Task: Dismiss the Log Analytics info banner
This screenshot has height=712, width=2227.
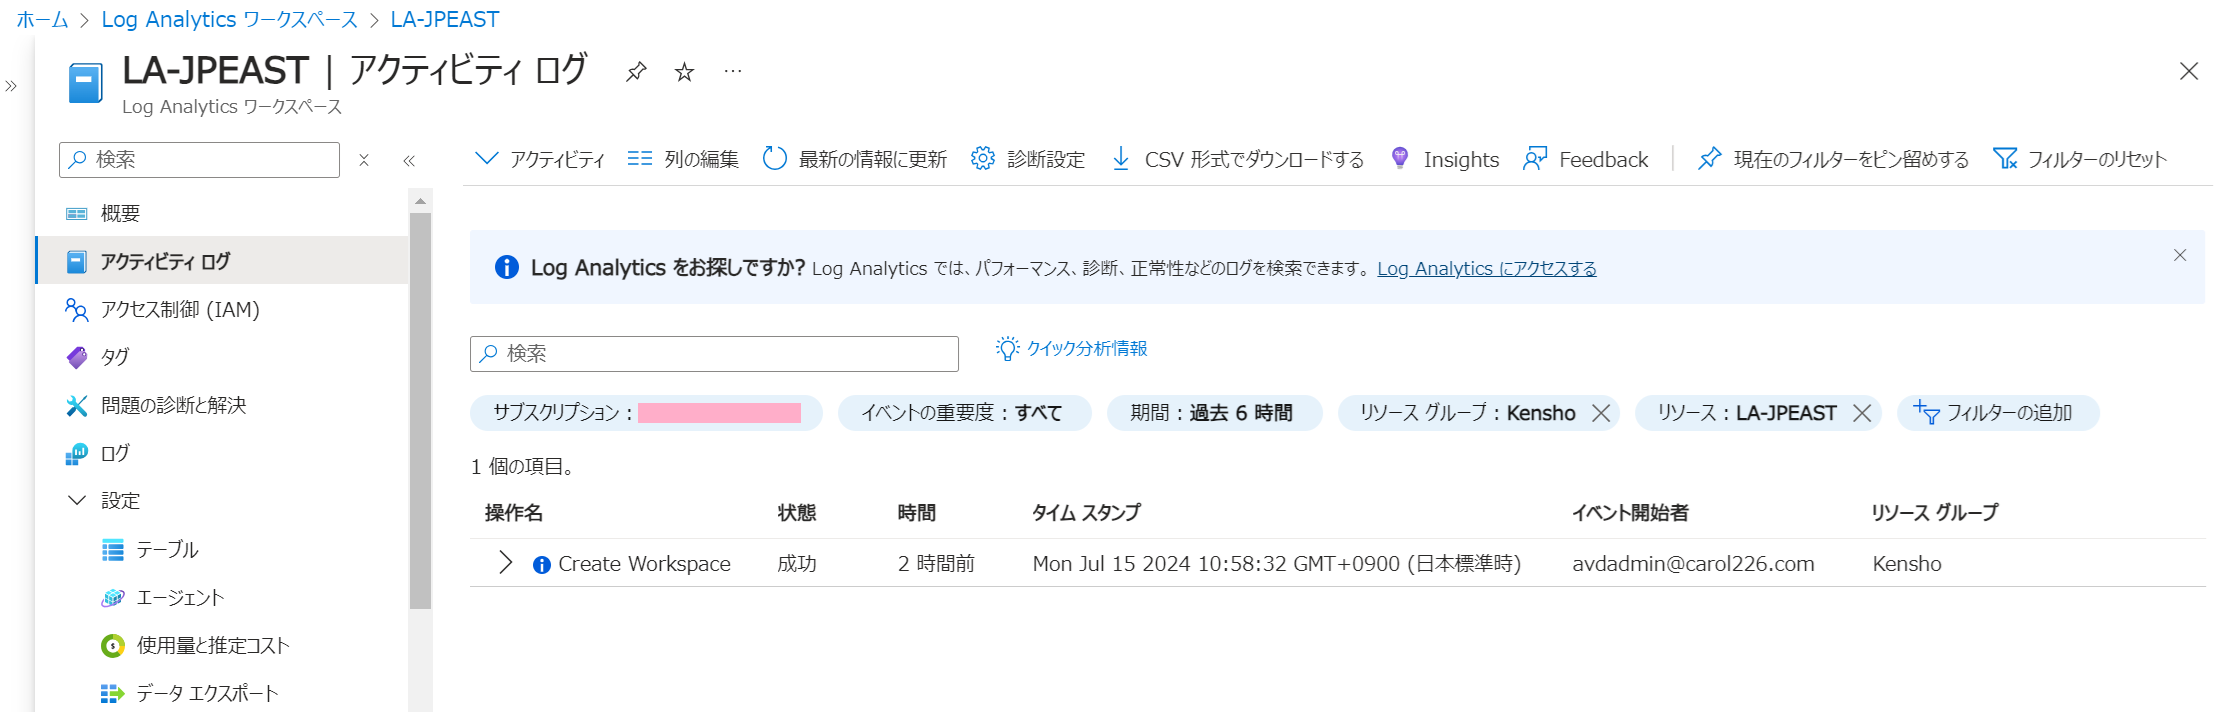Action: pyautogui.click(x=2180, y=255)
